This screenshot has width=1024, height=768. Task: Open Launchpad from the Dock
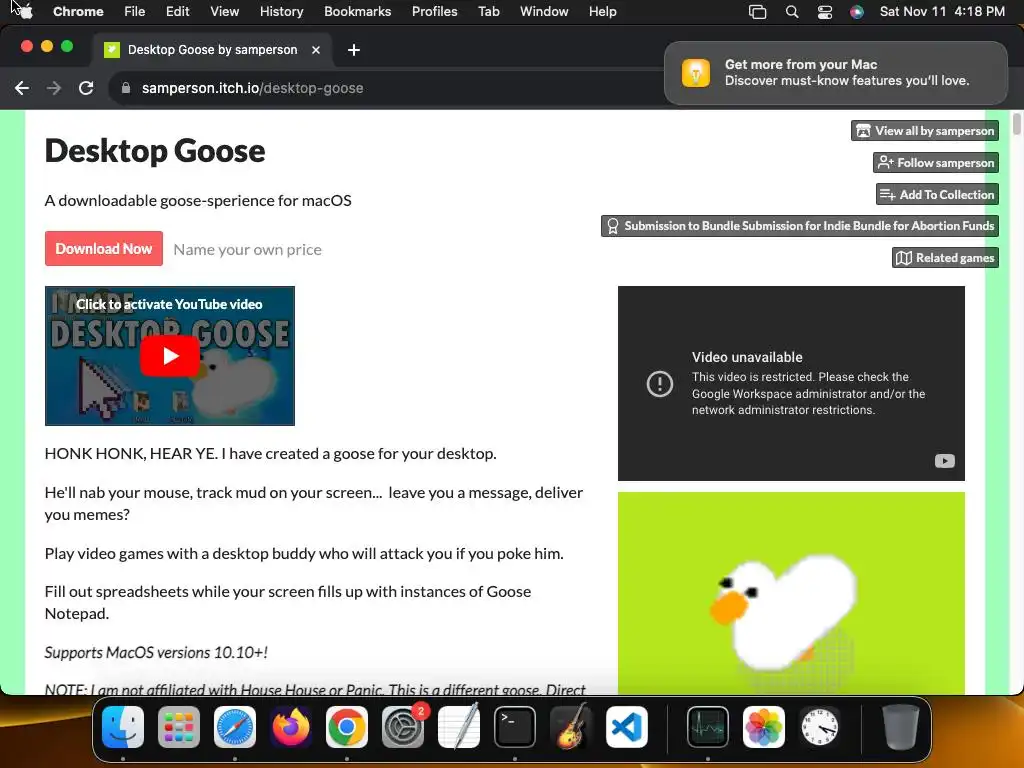coord(179,727)
